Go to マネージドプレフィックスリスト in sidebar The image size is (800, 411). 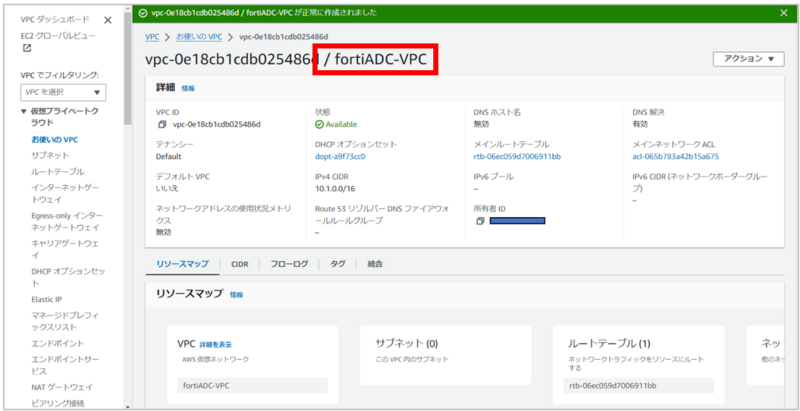click(66, 321)
